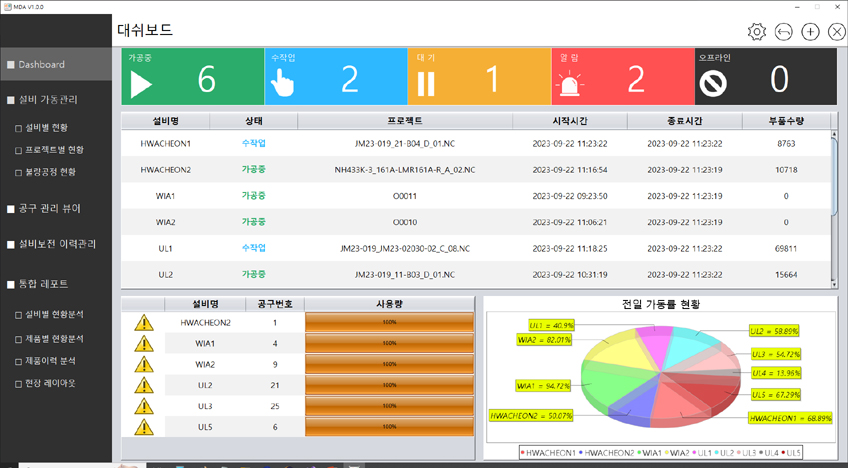Click the circled X icon in header
Image resolution: width=848 pixels, height=468 pixels.
point(836,32)
